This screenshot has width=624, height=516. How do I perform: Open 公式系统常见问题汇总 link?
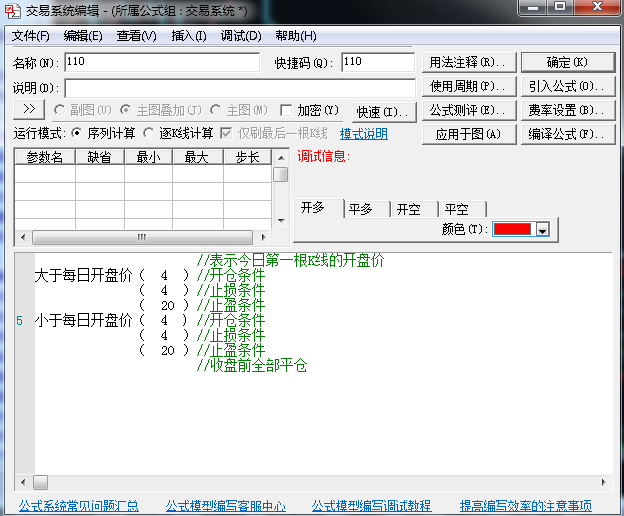click(x=78, y=506)
